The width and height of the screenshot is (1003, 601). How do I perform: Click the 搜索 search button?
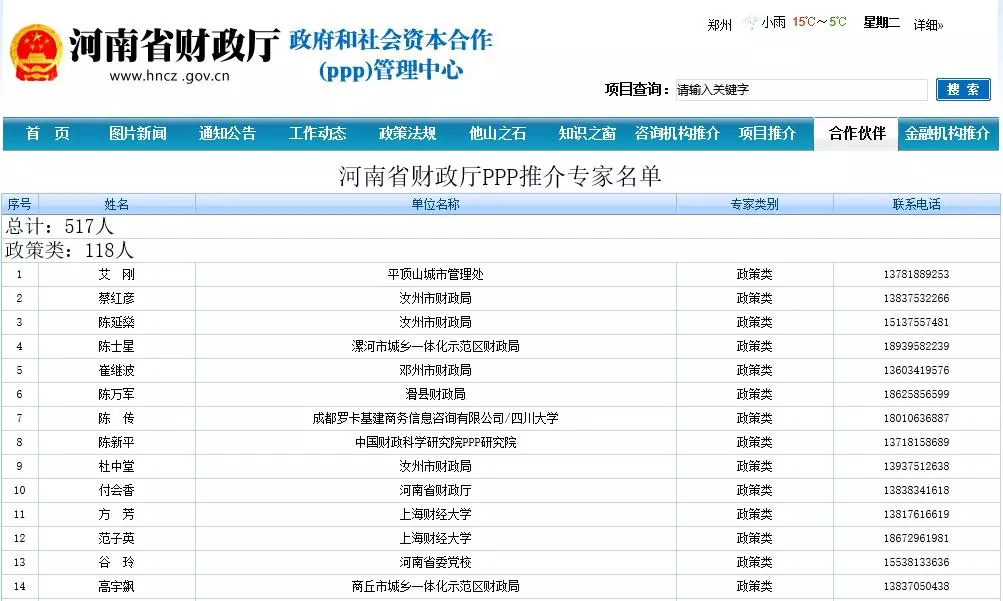[963, 90]
